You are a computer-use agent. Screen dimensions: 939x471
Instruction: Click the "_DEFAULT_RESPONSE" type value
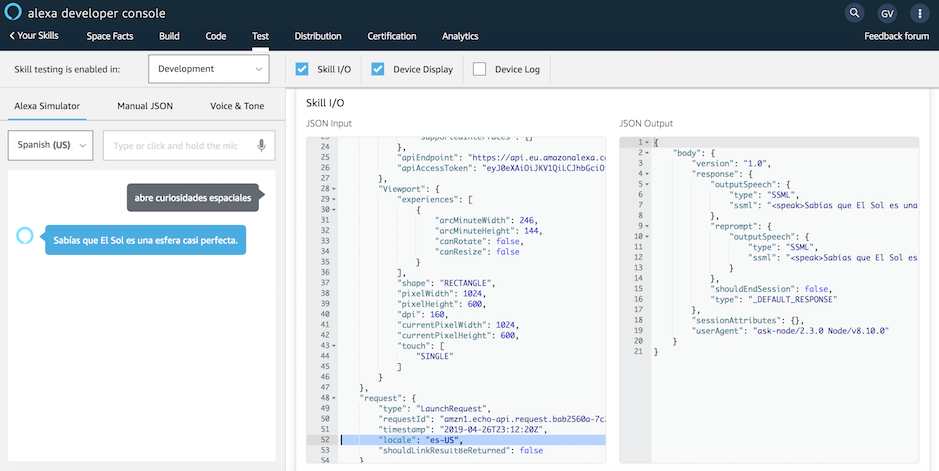coord(794,299)
